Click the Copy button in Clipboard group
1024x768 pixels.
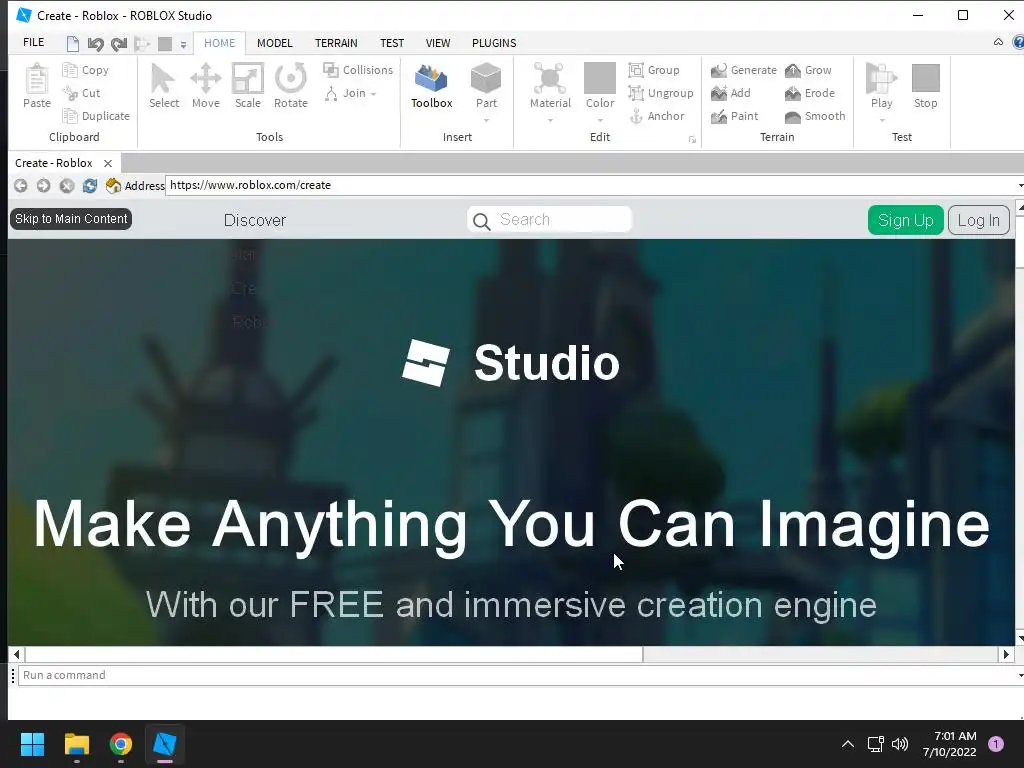point(86,70)
